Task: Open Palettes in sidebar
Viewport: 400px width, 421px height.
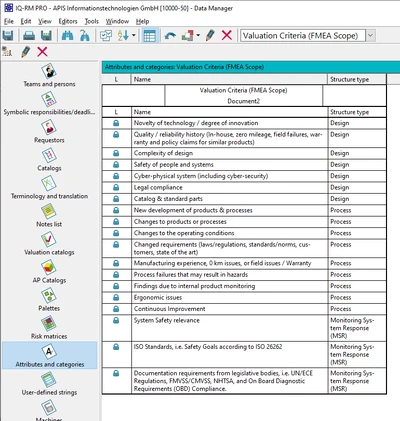Action: [x=49, y=300]
